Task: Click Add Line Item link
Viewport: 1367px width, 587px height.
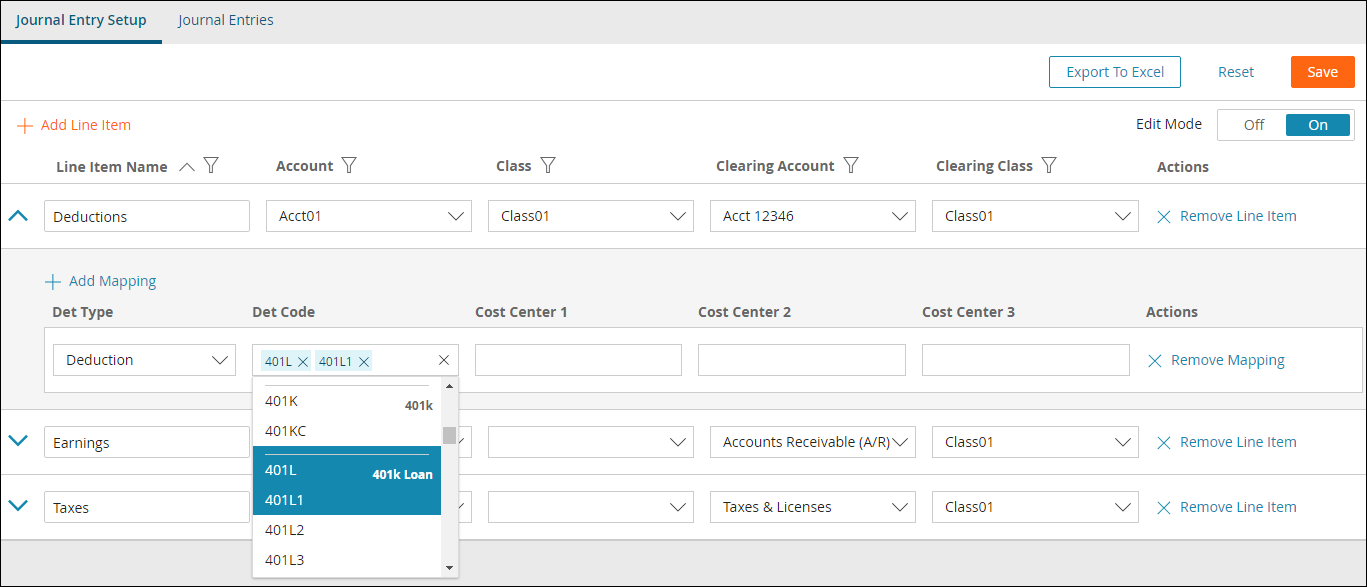Action: click(x=86, y=125)
